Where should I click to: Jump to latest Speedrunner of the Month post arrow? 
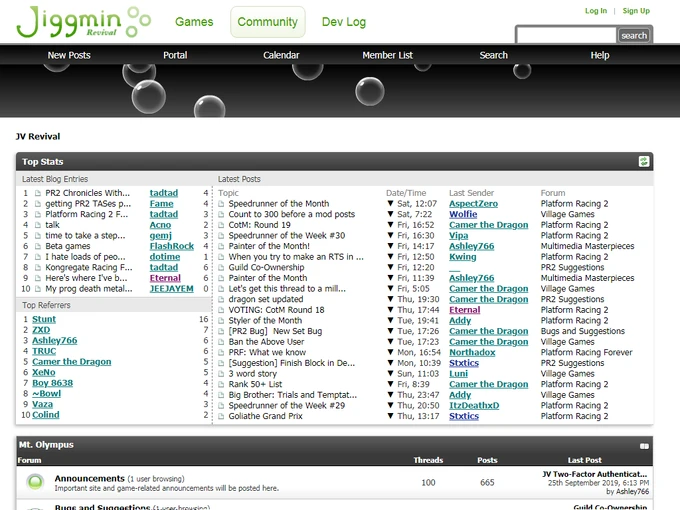390,203
